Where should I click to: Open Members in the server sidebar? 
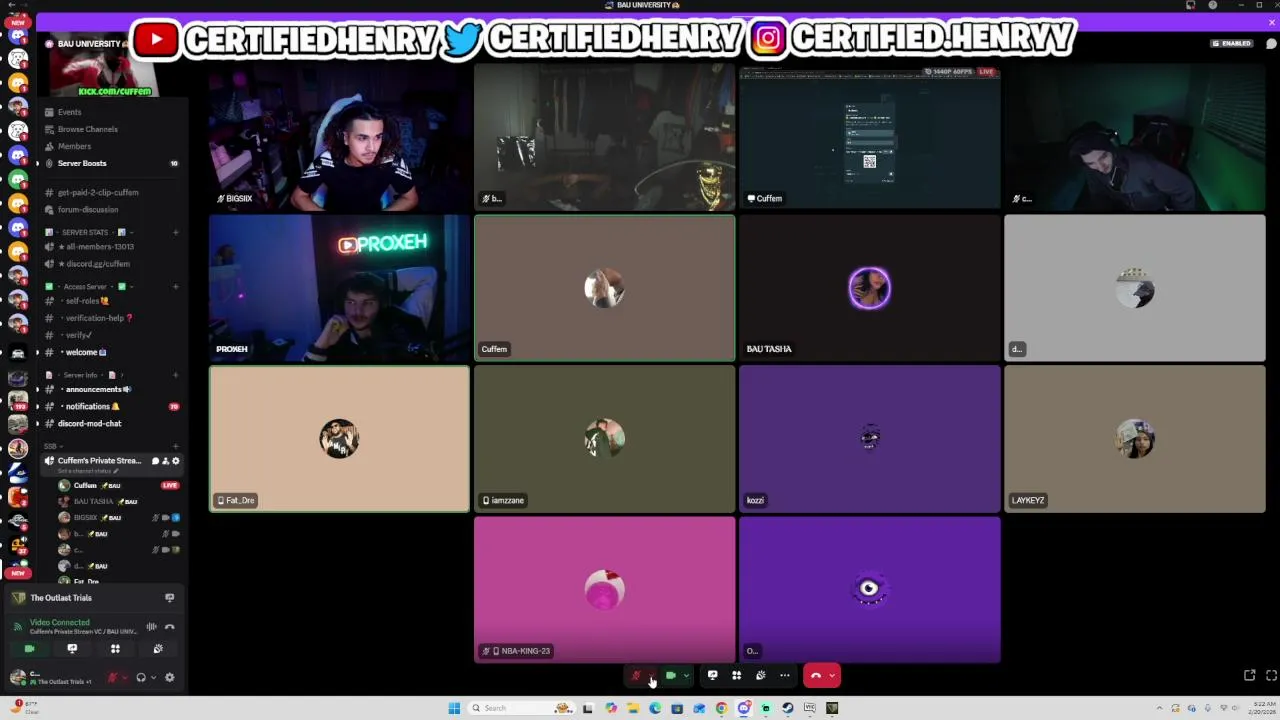click(74, 146)
